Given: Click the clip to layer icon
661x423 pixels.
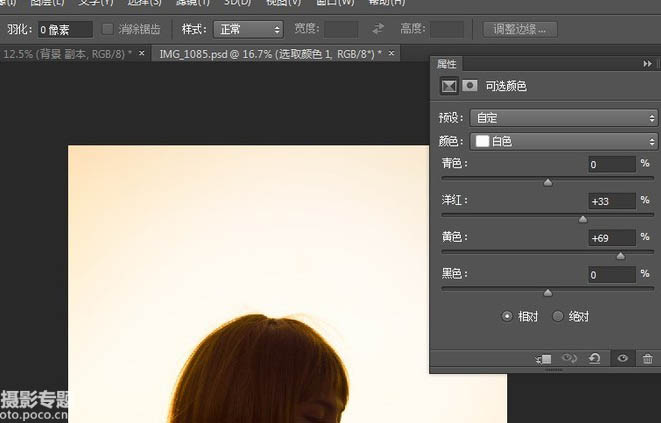Looking at the screenshot, I should point(544,358).
